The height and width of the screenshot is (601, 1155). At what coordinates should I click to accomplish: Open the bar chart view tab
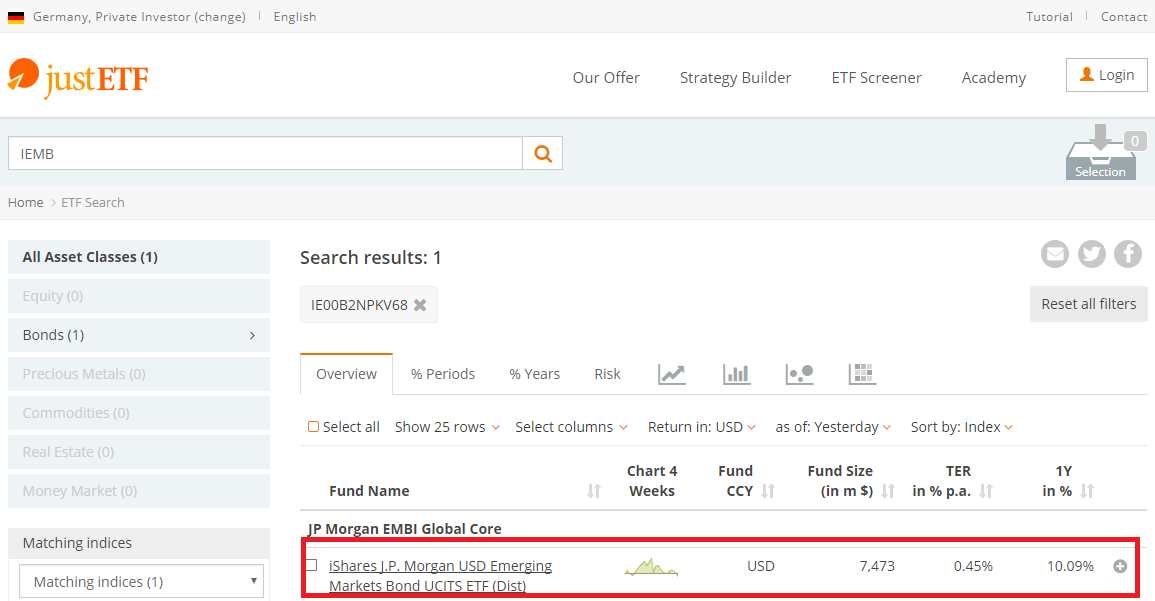point(737,374)
